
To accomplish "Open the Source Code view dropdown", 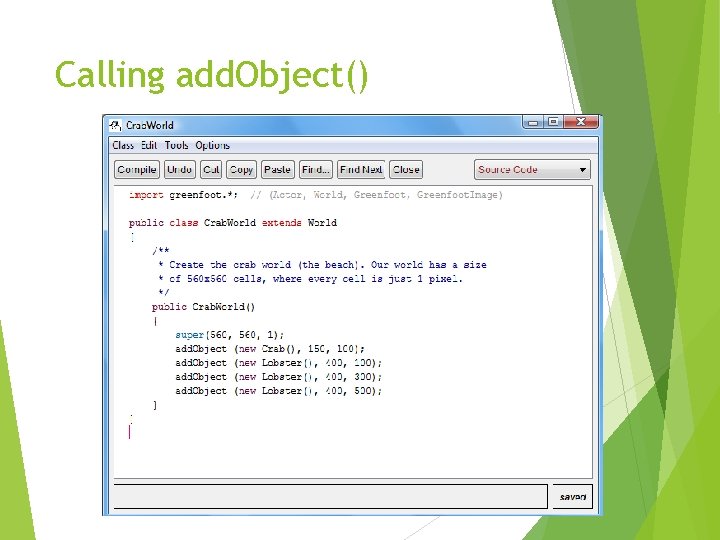I will pyautogui.click(x=532, y=169).
